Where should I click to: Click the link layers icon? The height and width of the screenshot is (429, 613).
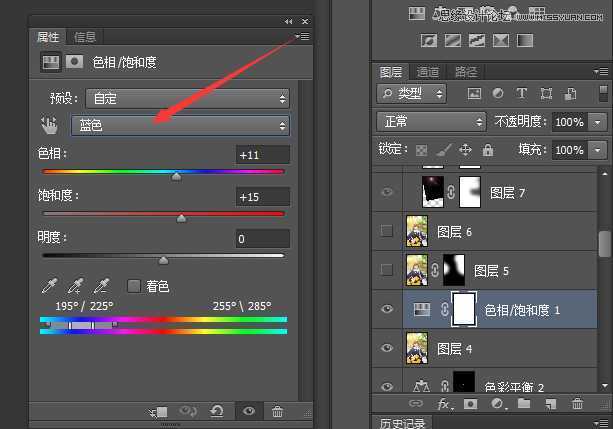[416, 403]
